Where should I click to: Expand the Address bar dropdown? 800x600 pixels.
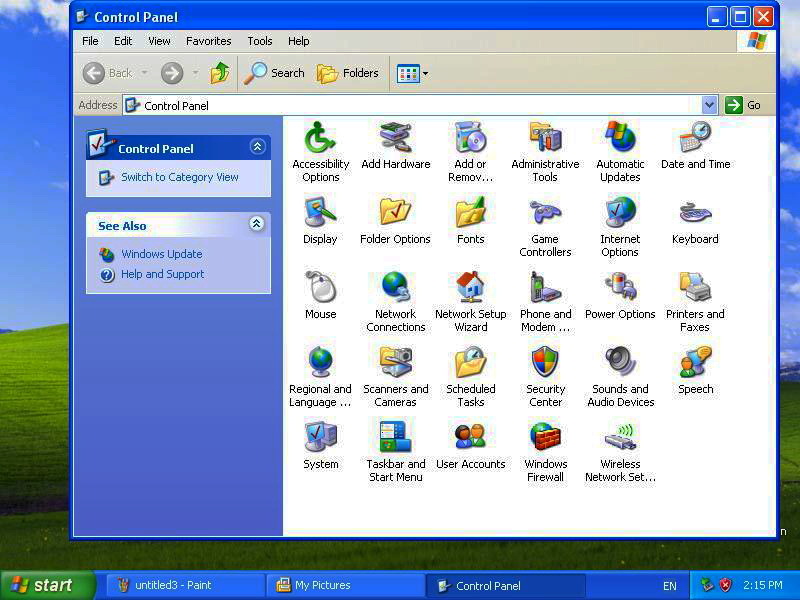709,105
